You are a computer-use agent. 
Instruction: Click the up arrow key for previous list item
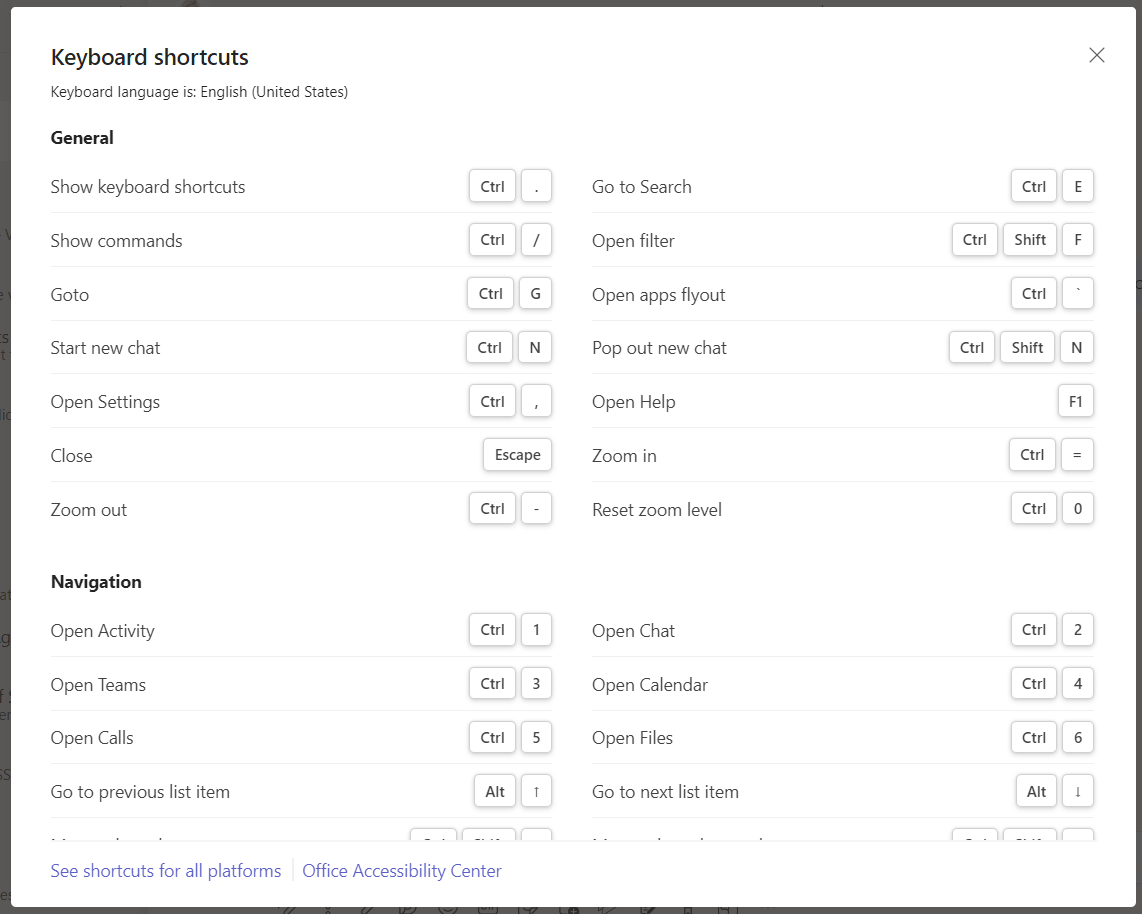tap(536, 792)
